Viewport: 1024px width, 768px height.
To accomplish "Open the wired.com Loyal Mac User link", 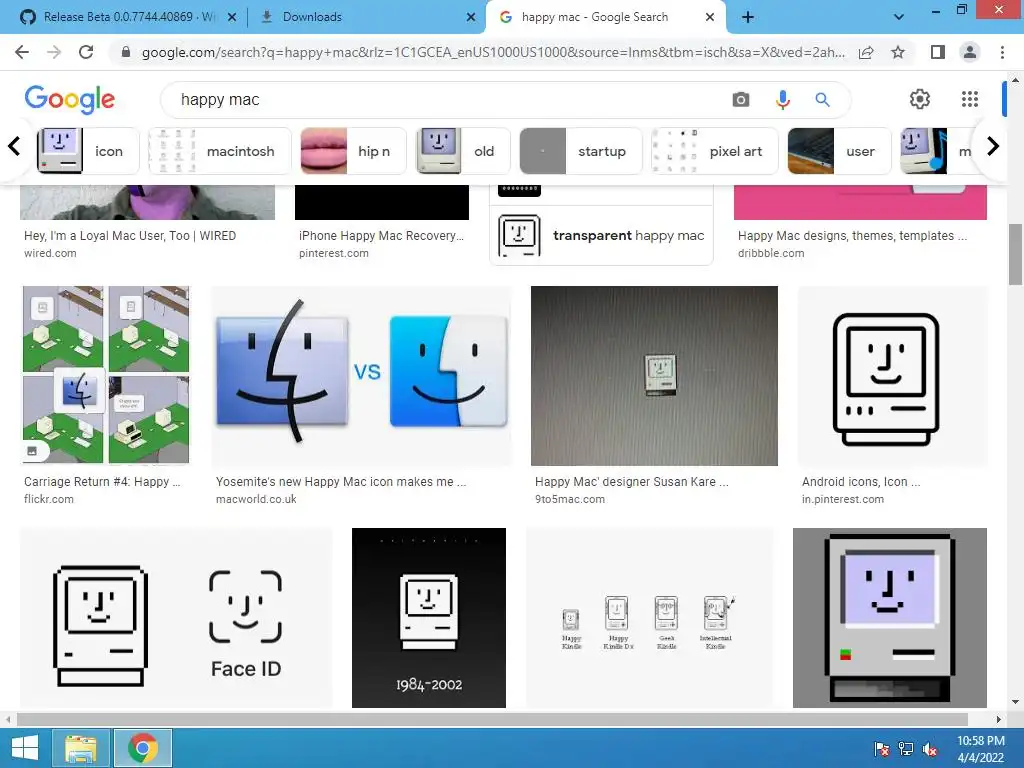I will [x=130, y=236].
